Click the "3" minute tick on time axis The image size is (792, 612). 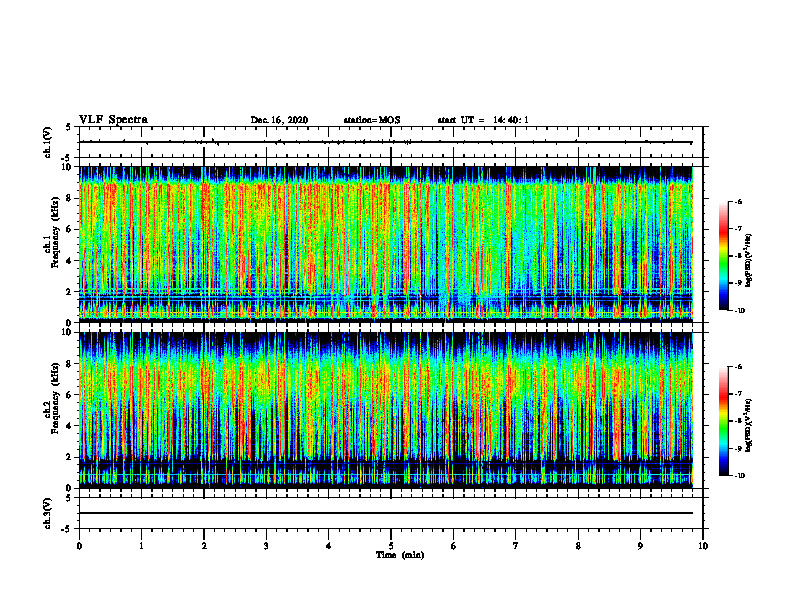pyautogui.click(x=266, y=546)
